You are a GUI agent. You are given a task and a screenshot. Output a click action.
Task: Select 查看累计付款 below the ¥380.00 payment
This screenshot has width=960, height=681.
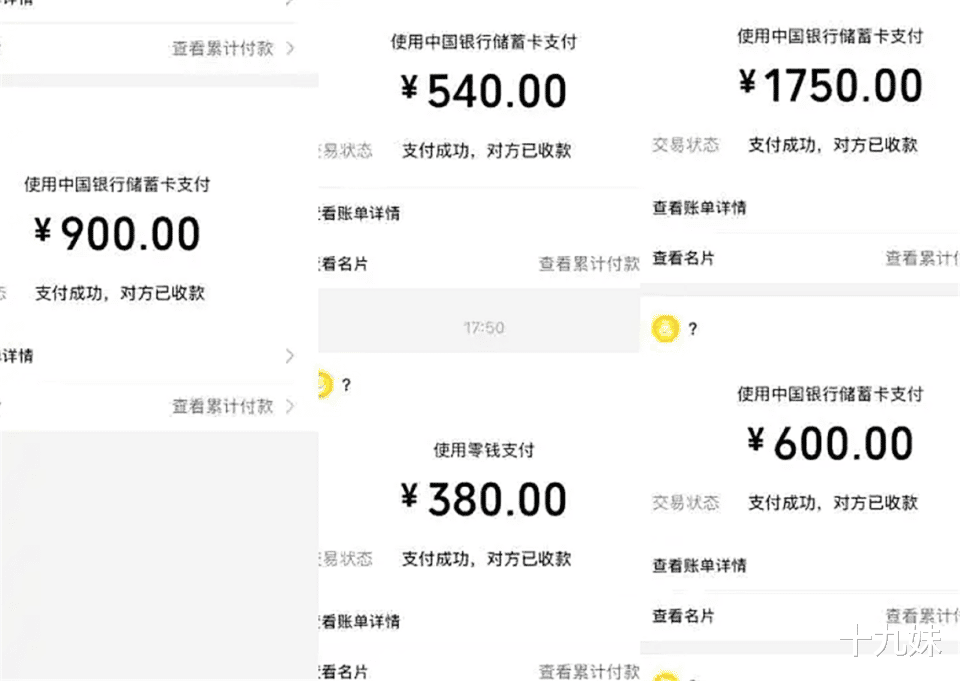point(589,672)
